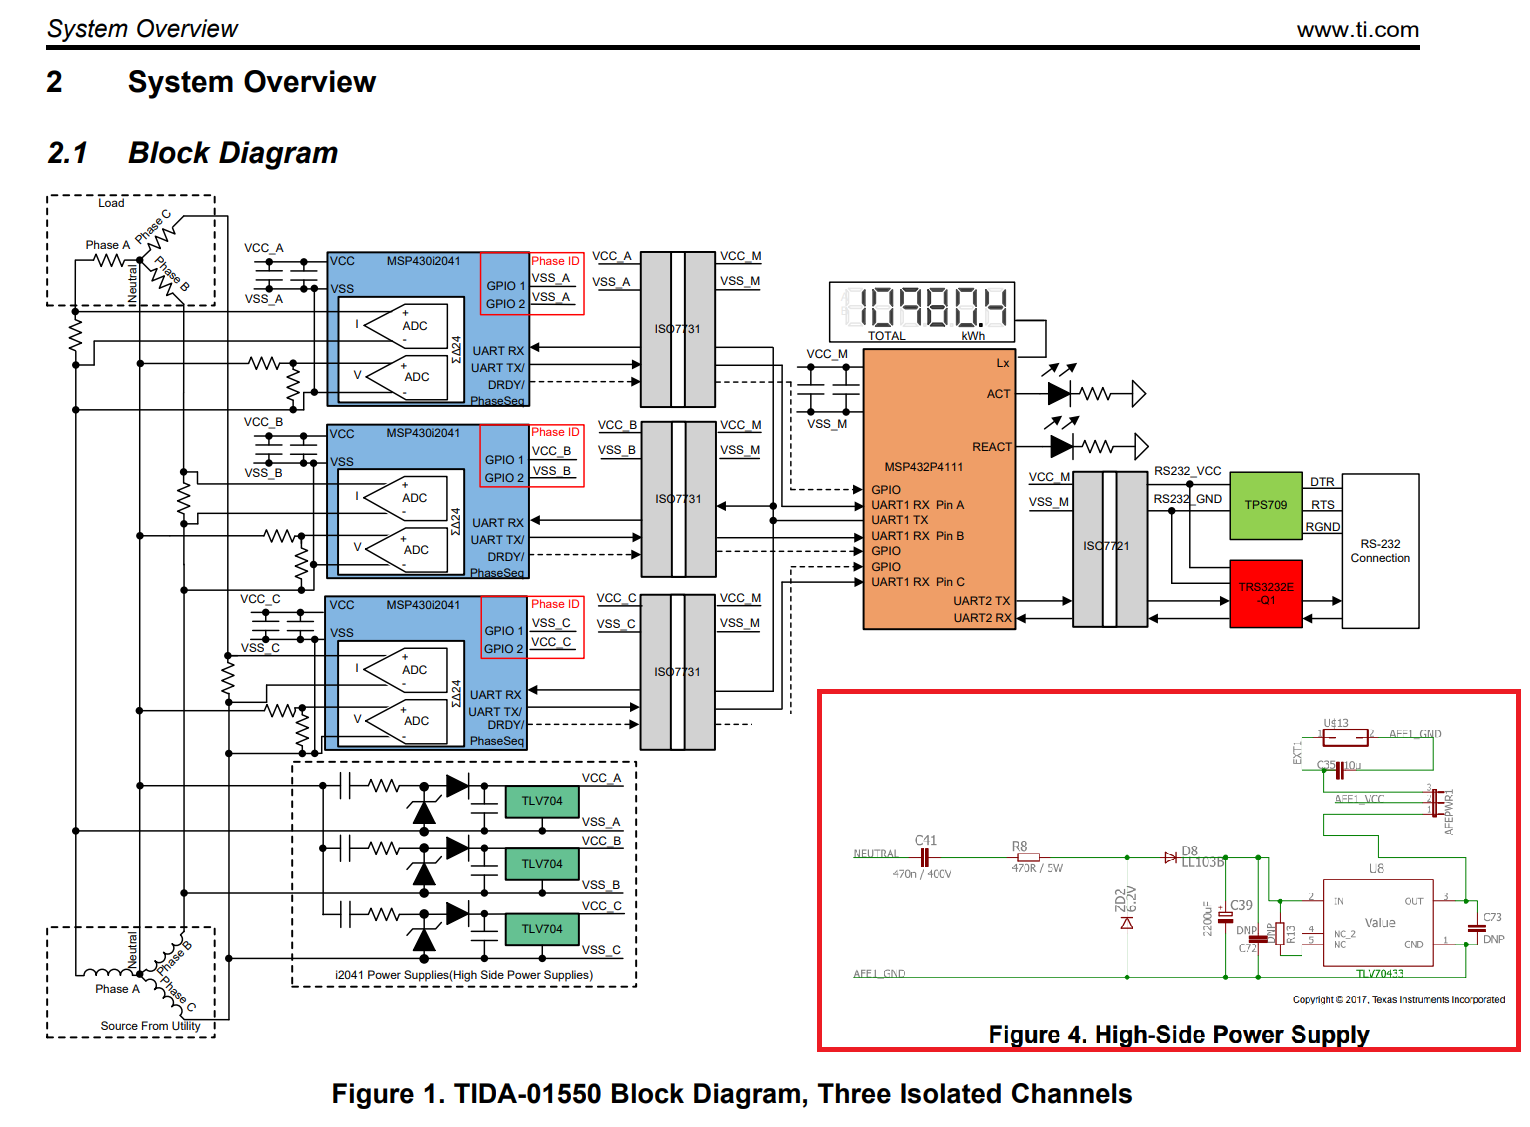1530x1127 pixels.
Task: Select the '2.1 Block Diagram' subsection heading
Action: tap(193, 153)
